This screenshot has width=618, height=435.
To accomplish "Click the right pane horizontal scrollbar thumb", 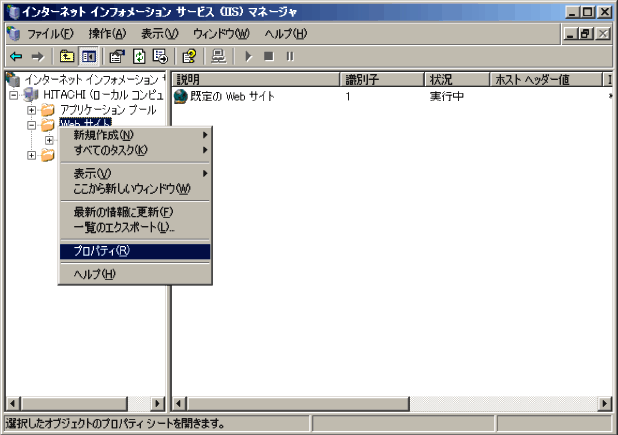I will 298,403.
